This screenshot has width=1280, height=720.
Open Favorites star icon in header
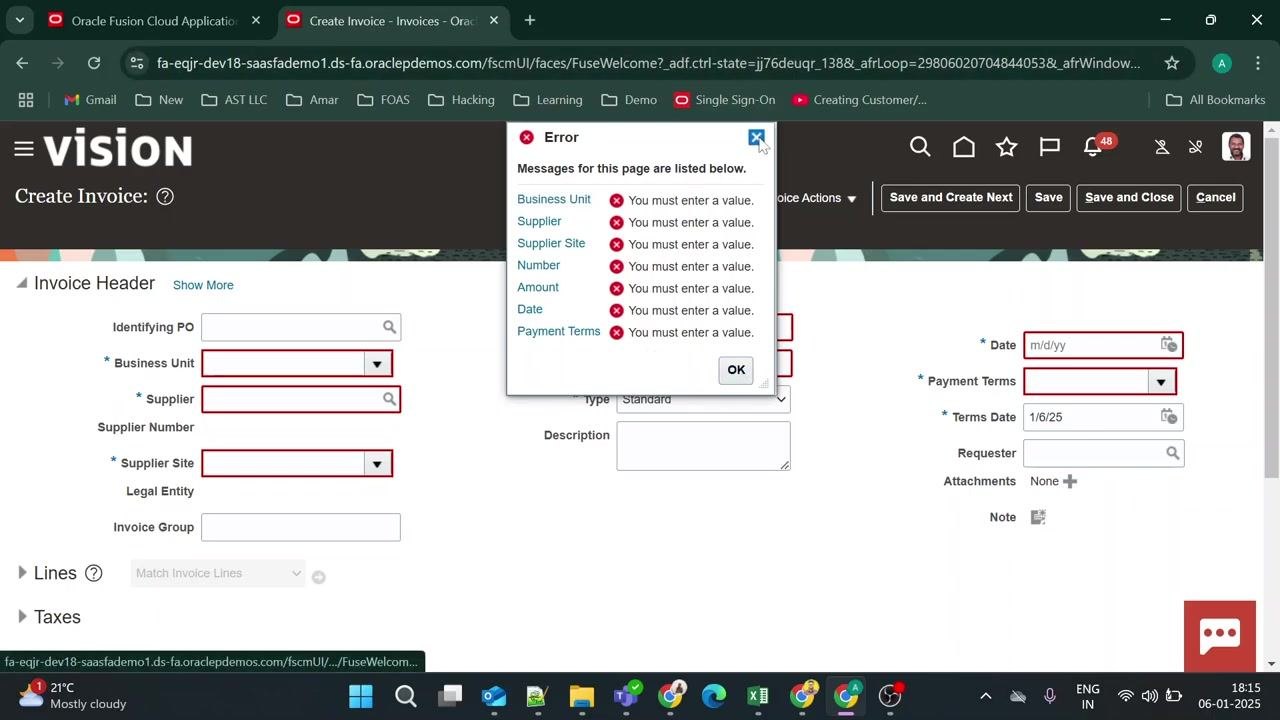click(x=1007, y=148)
